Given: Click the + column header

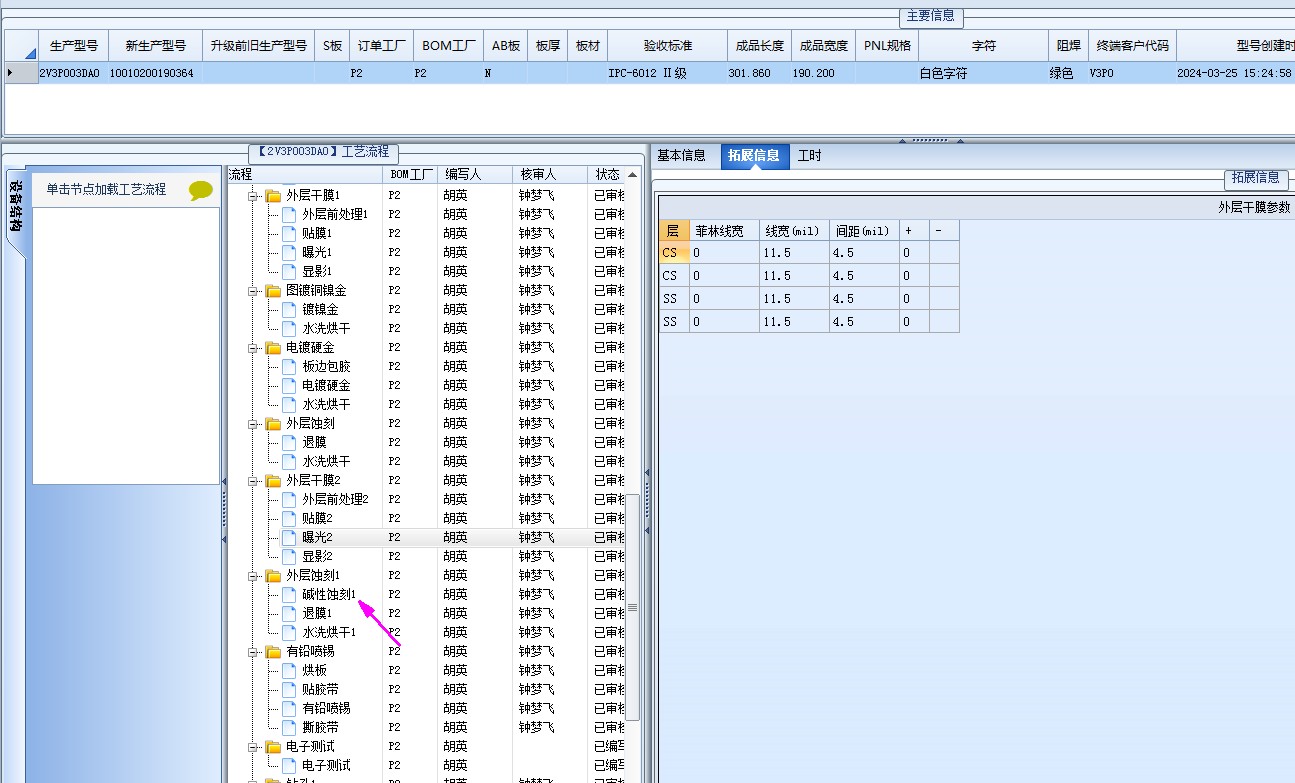Looking at the screenshot, I should pos(914,231).
